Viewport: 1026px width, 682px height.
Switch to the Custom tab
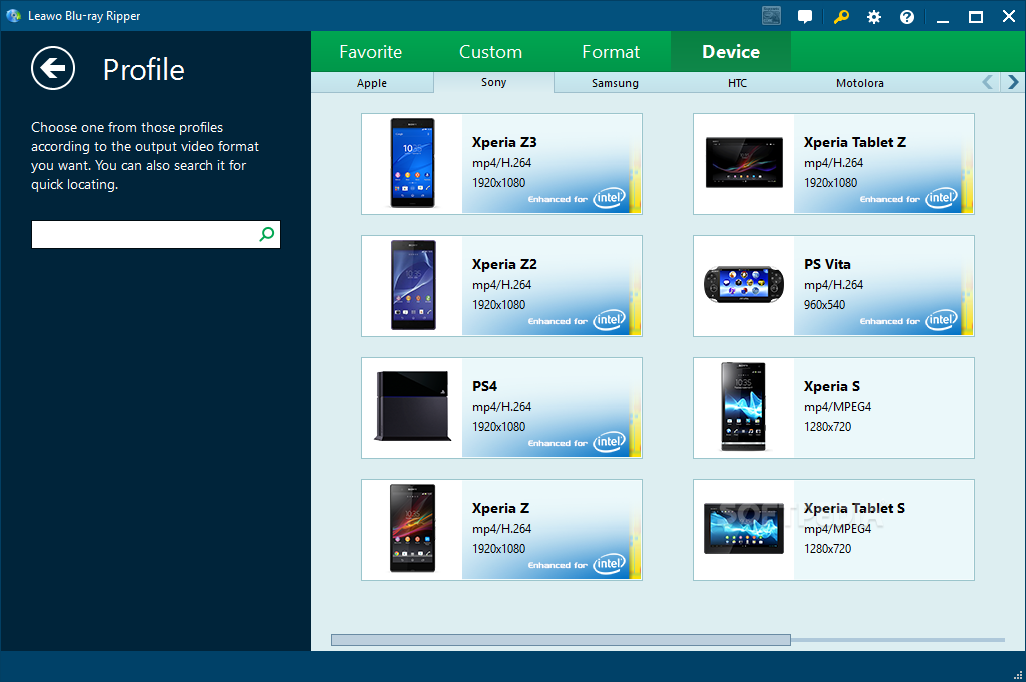point(491,52)
